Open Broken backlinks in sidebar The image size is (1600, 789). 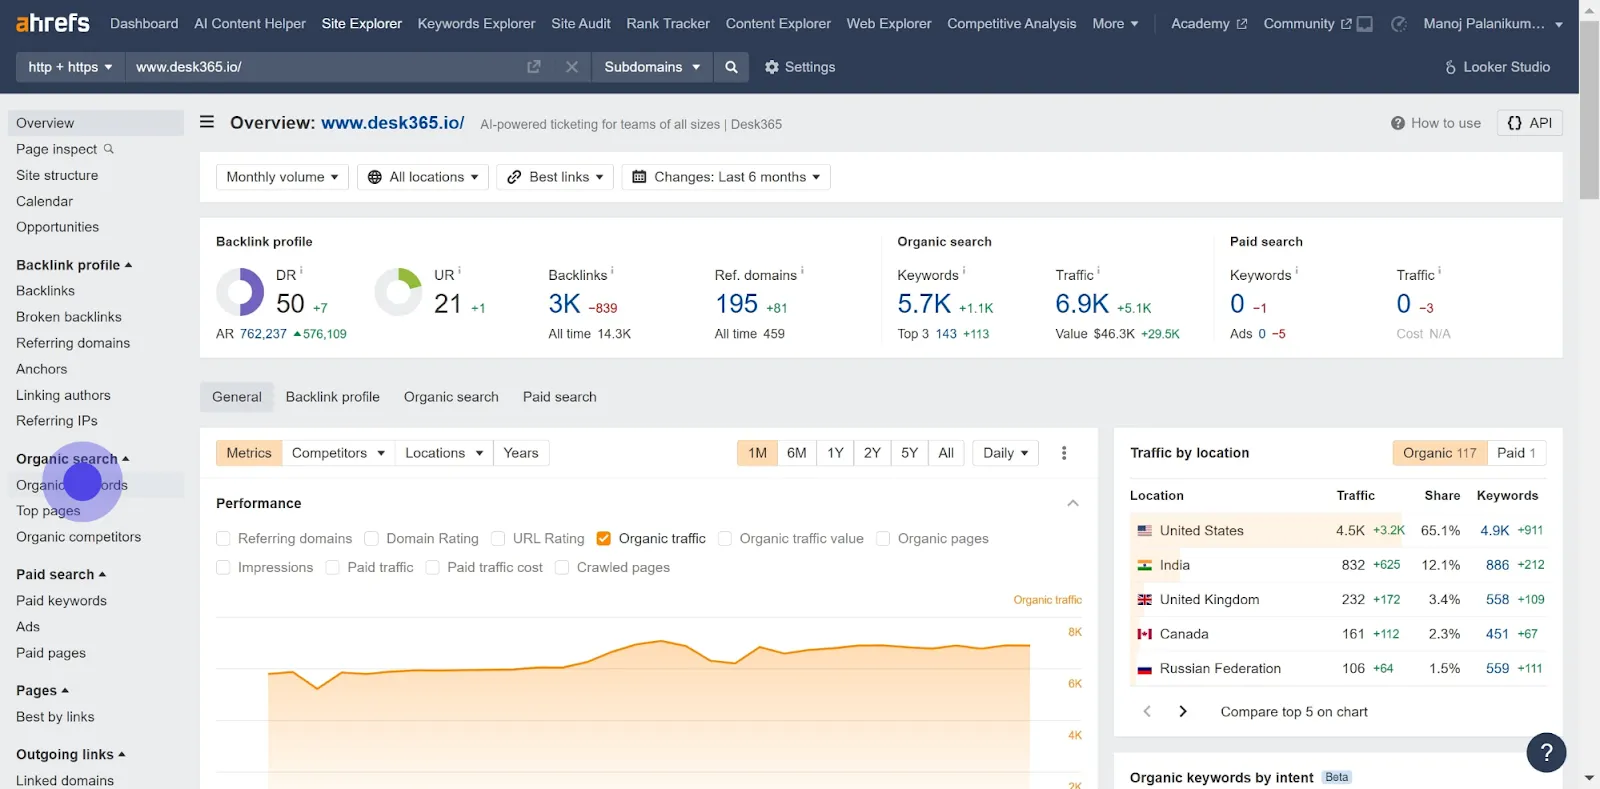69,317
